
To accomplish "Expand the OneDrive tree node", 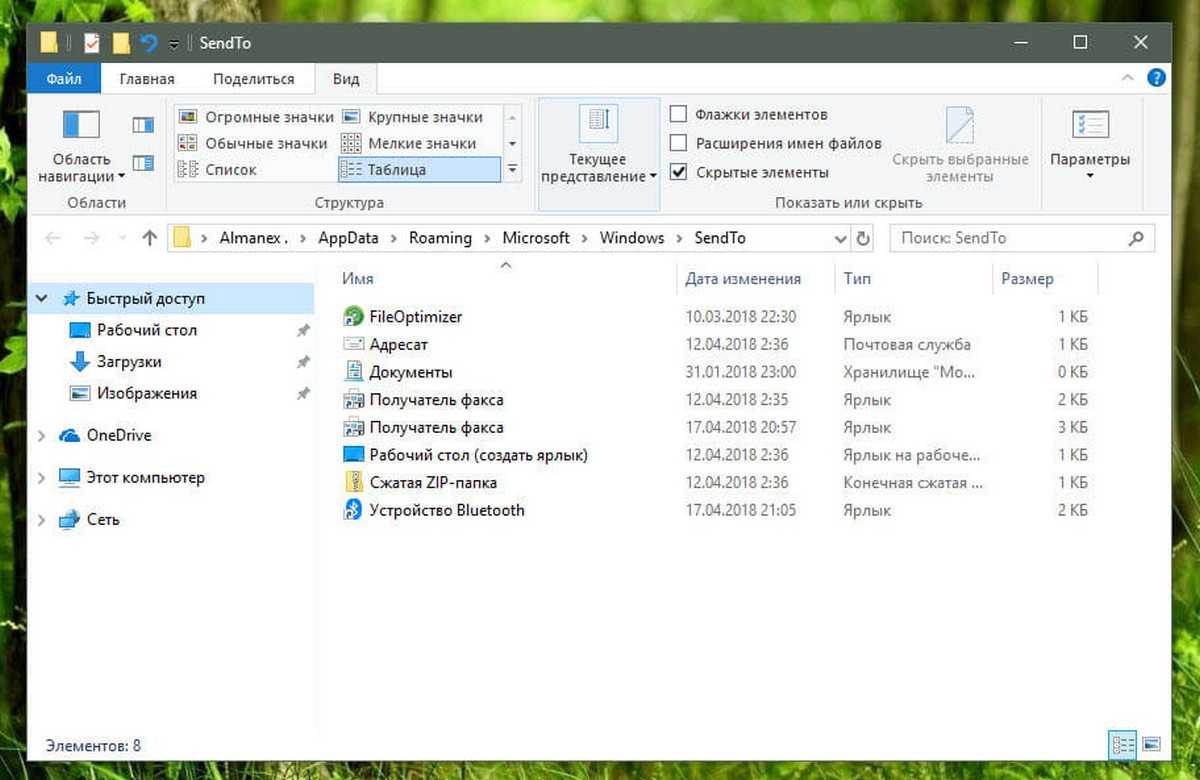I will pyautogui.click(x=41, y=436).
